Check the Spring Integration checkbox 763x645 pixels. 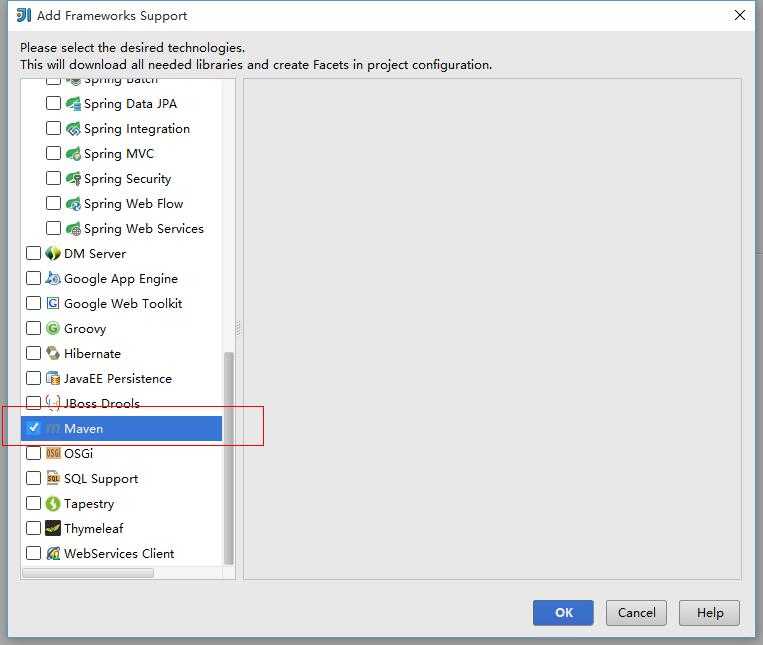[53, 128]
